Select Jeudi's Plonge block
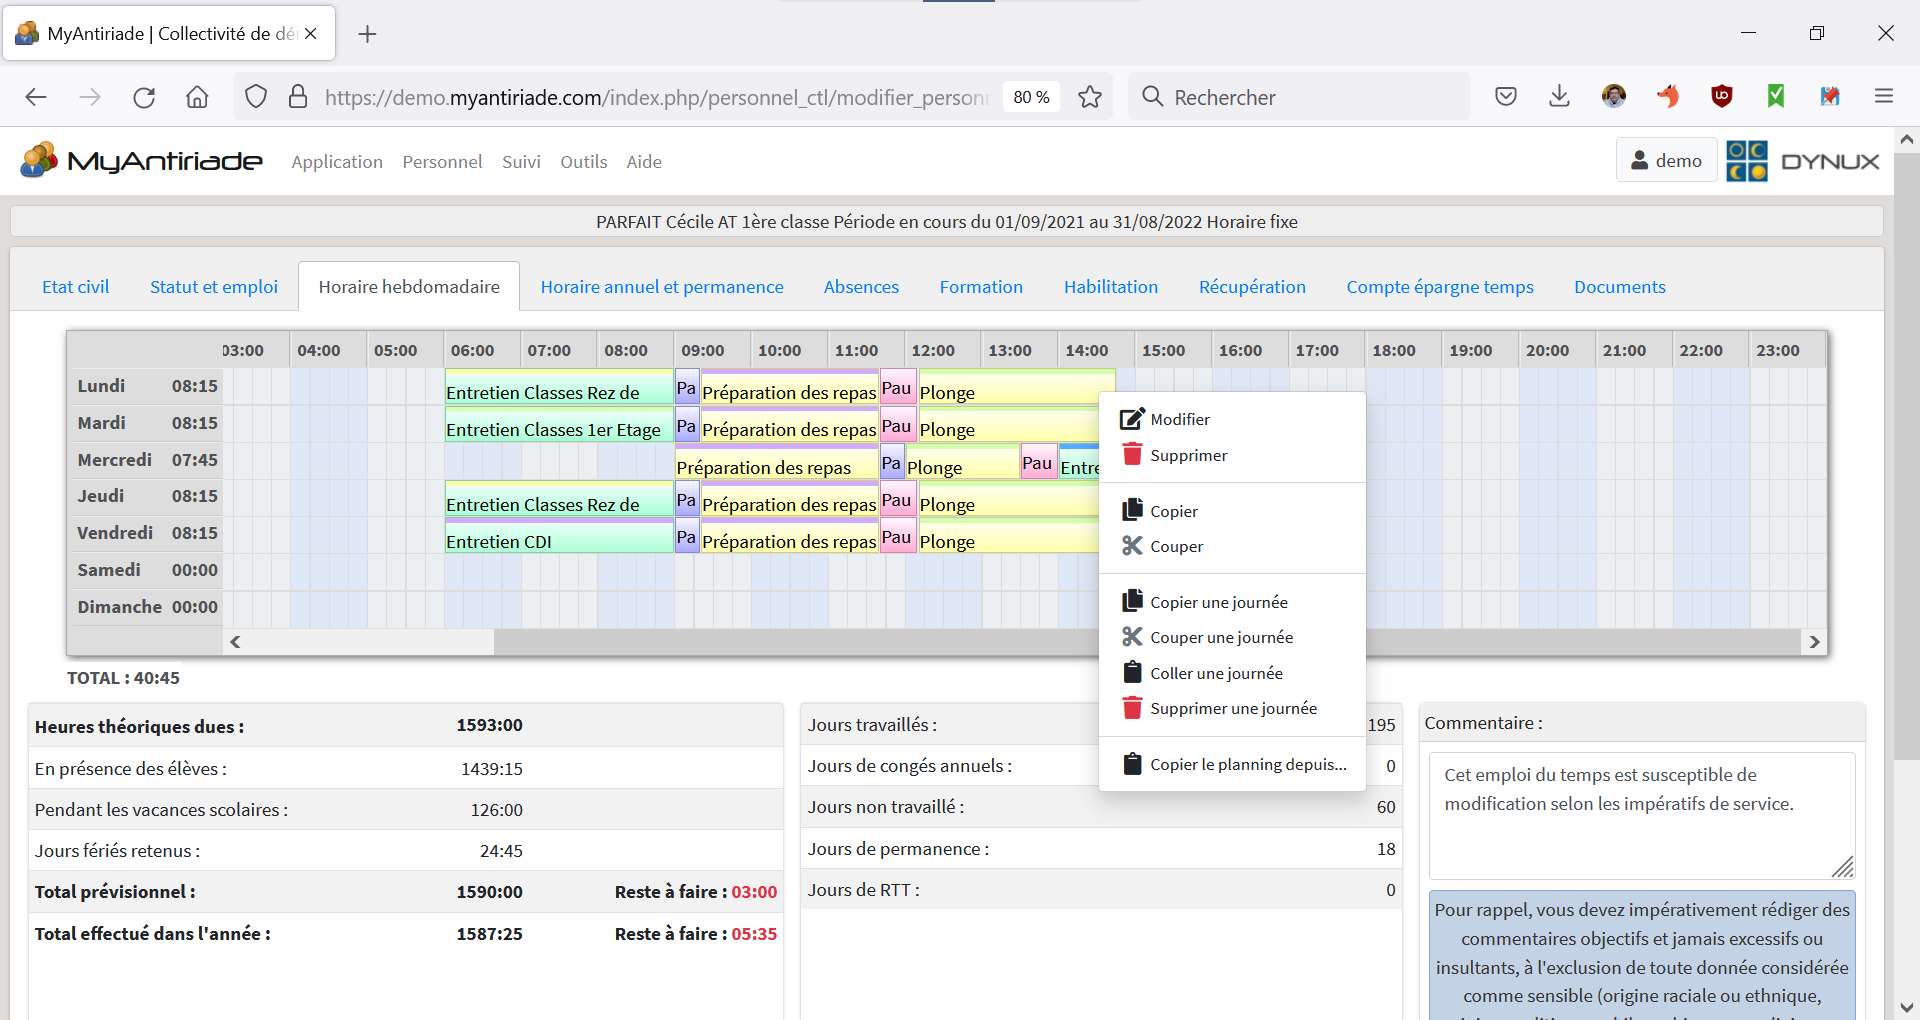 click(x=1008, y=500)
